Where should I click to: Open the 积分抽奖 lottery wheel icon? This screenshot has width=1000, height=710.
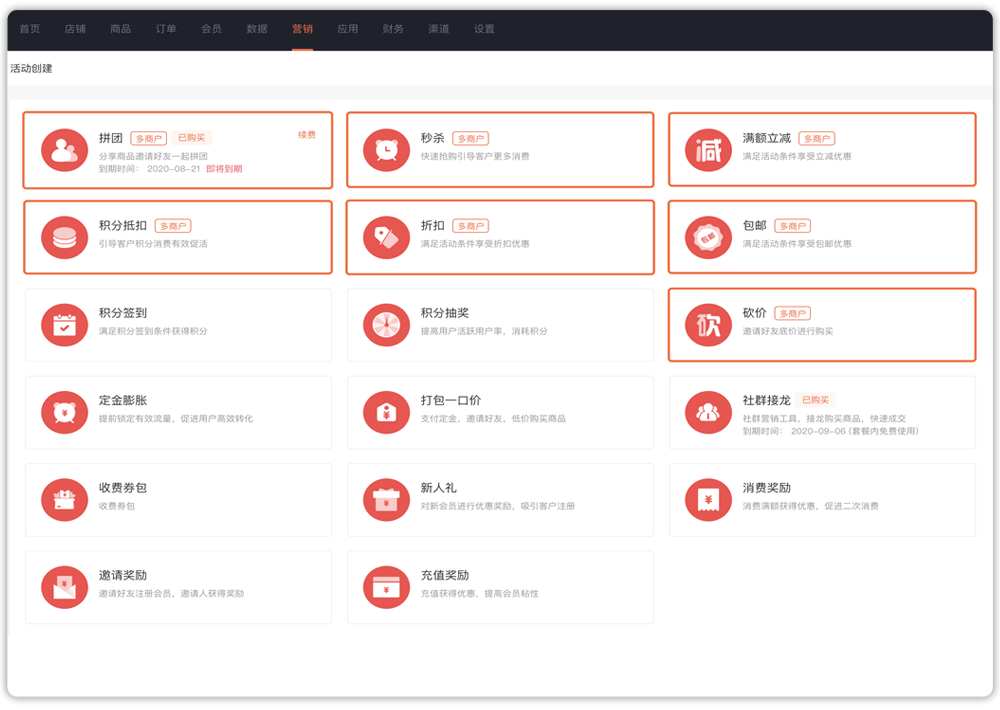(387, 325)
